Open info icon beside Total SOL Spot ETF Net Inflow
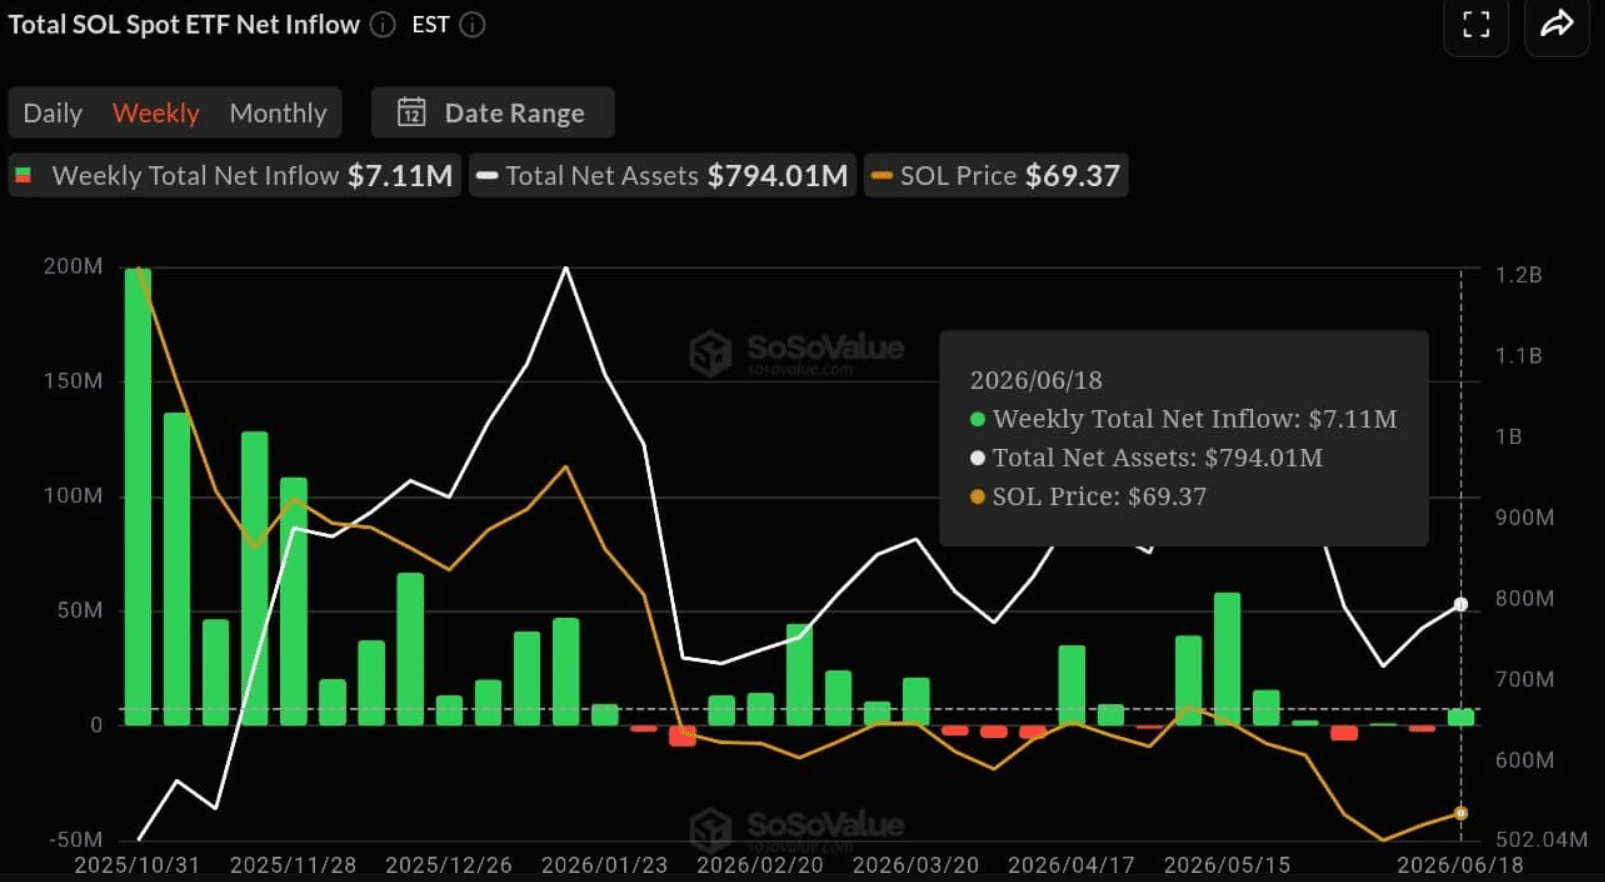The height and width of the screenshot is (882, 1605). pyautogui.click(x=383, y=25)
